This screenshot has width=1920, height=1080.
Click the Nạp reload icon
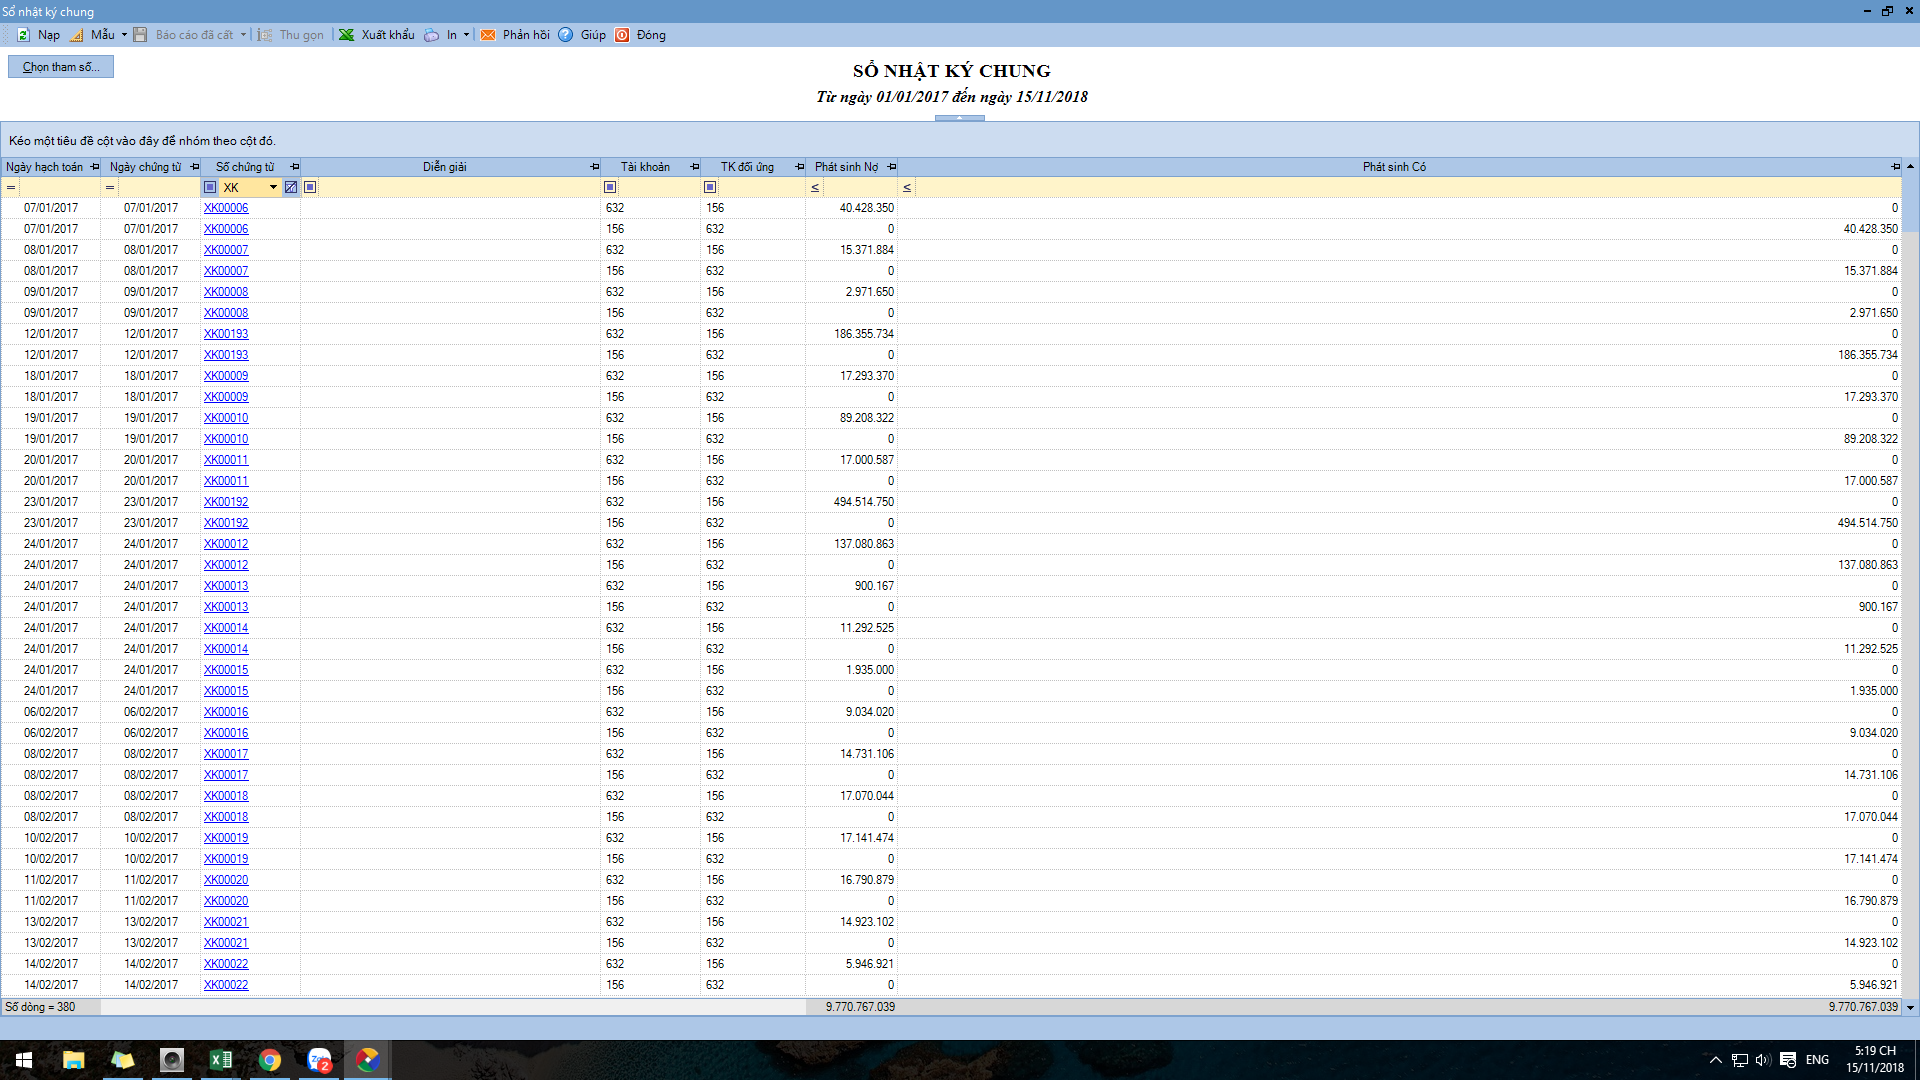[23, 35]
